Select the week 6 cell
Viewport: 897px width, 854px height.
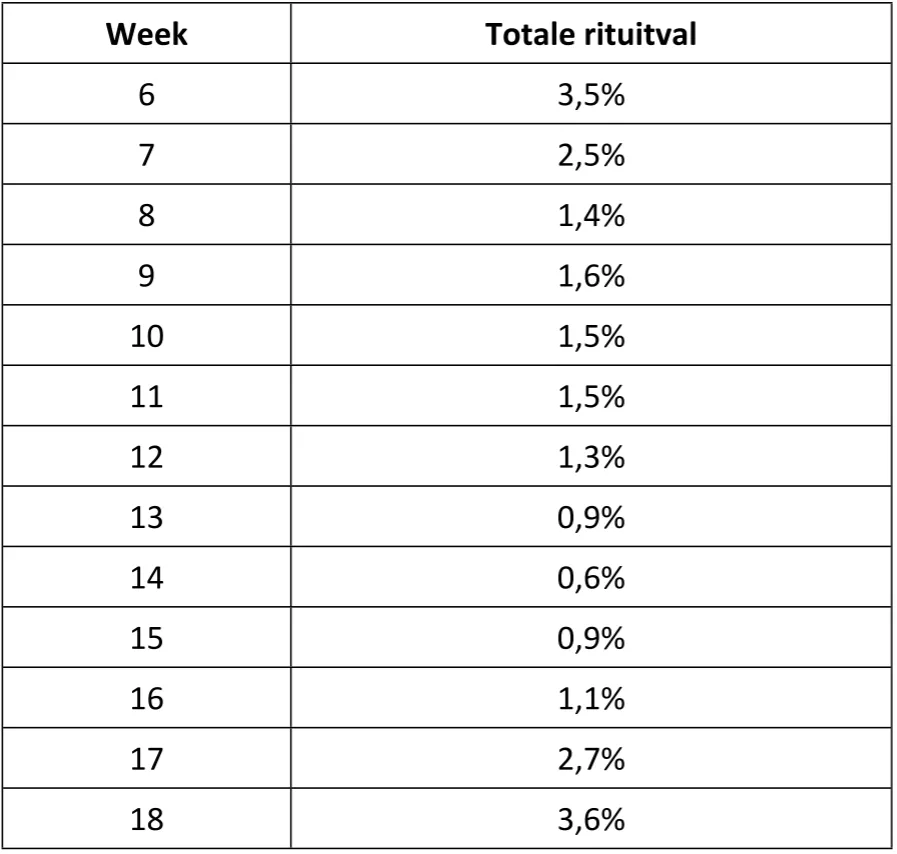[146, 94]
